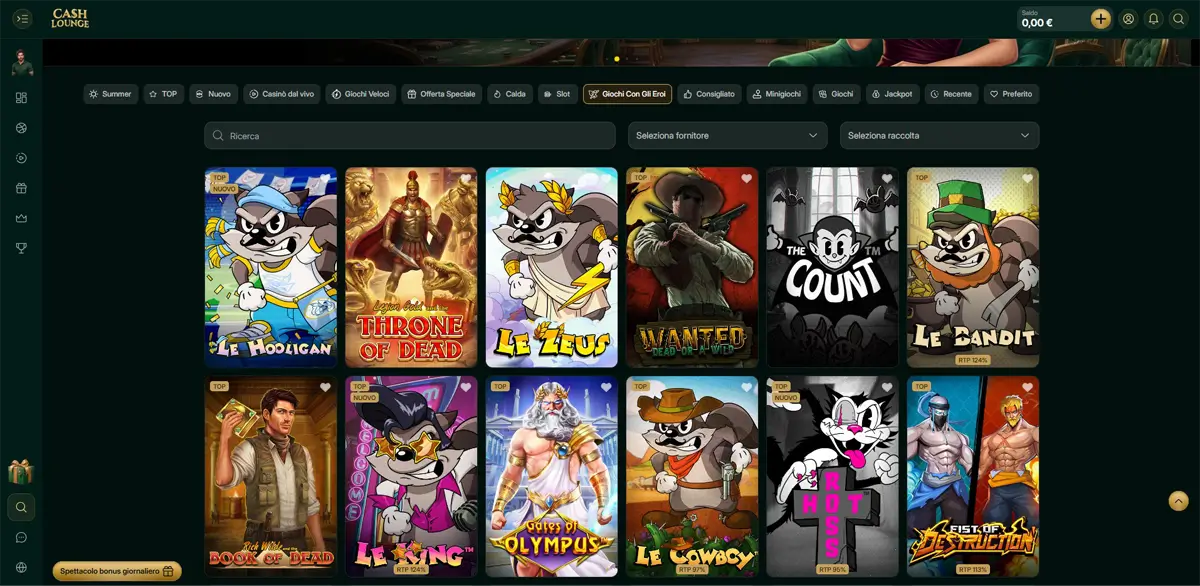
Task: Collapse the sidebar menu toggle icon
Action: point(22,19)
